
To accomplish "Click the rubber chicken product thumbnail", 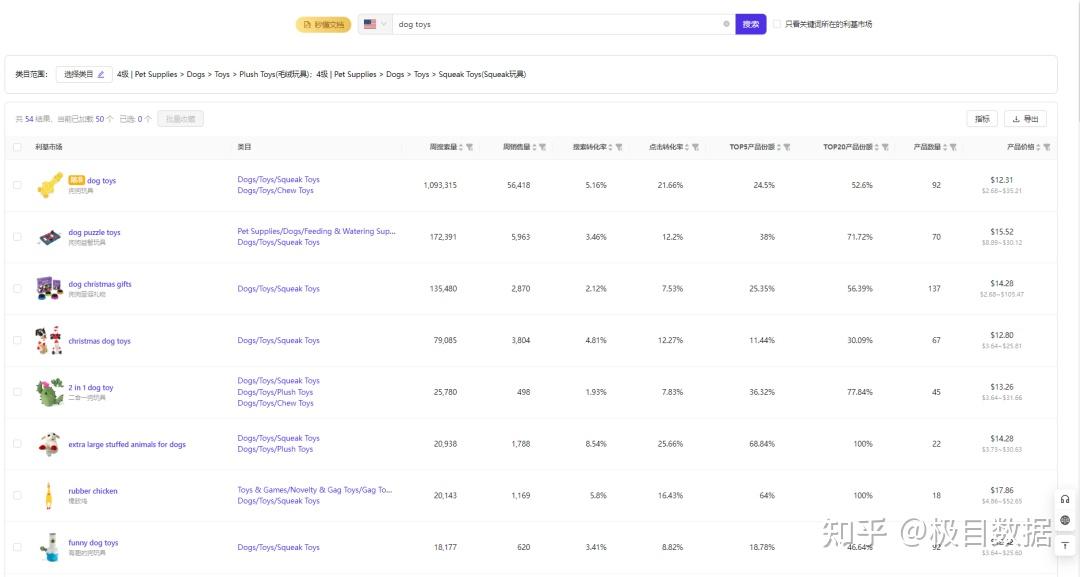I will coord(46,495).
